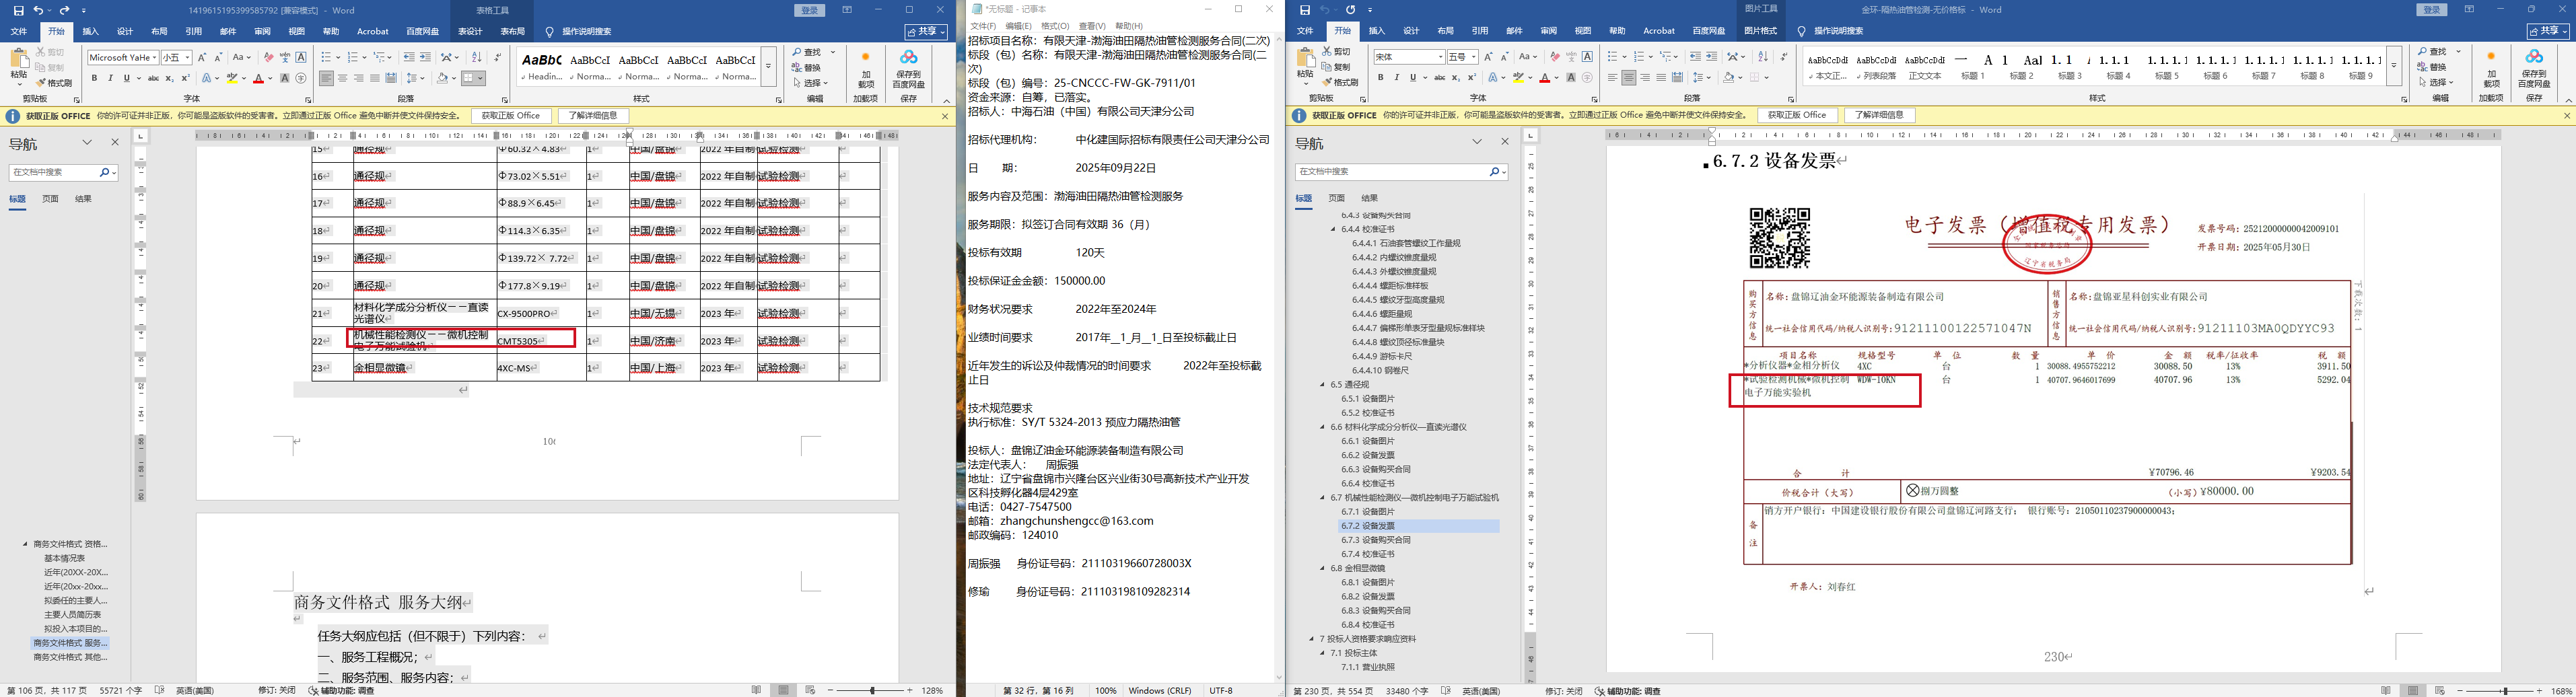Image resolution: width=2576 pixels, height=697 pixels.
Task: Open the 插入 tab in compatibility-mode Word
Action: click(x=90, y=31)
